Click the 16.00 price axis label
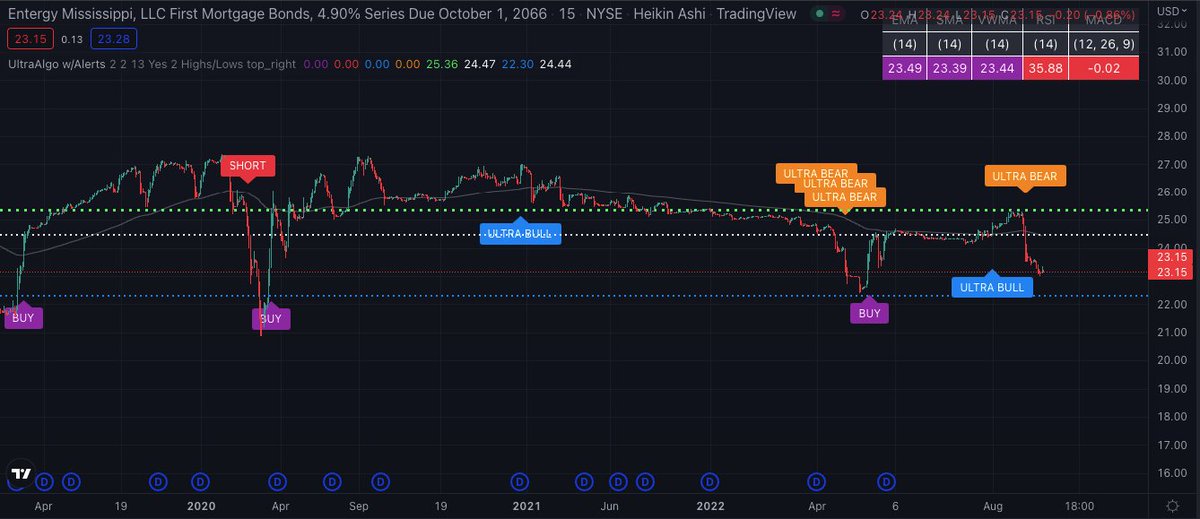This screenshot has width=1200, height=519. pyautogui.click(x=1170, y=473)
